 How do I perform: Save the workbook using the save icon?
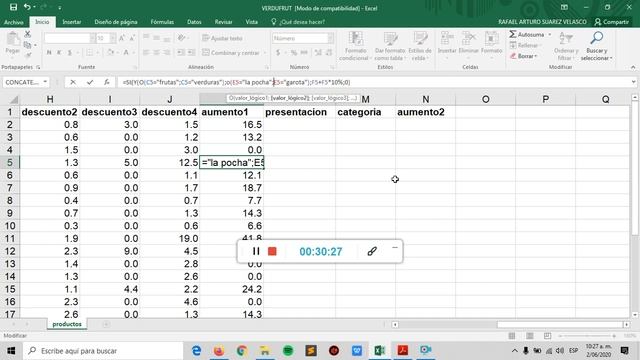pos(13,7)
